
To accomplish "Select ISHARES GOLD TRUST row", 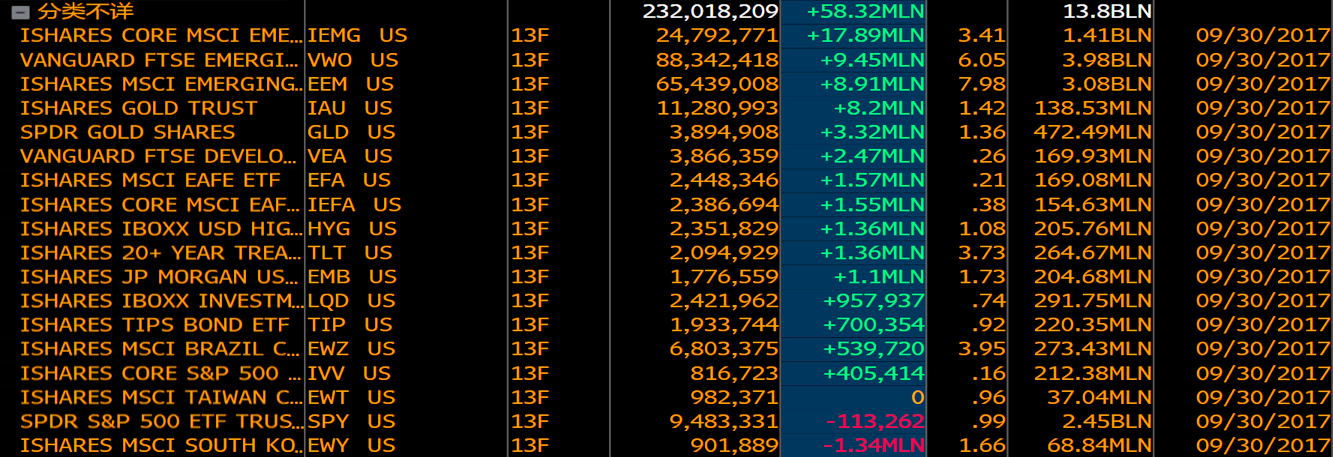I will (x=666, y=108).
